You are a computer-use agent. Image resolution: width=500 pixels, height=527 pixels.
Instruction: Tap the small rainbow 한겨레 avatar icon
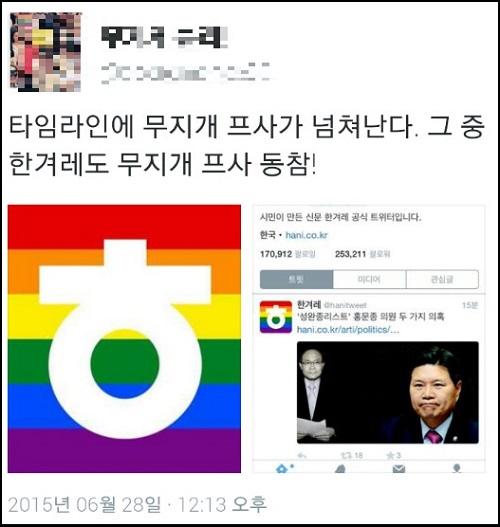click(x=276, y=317)
